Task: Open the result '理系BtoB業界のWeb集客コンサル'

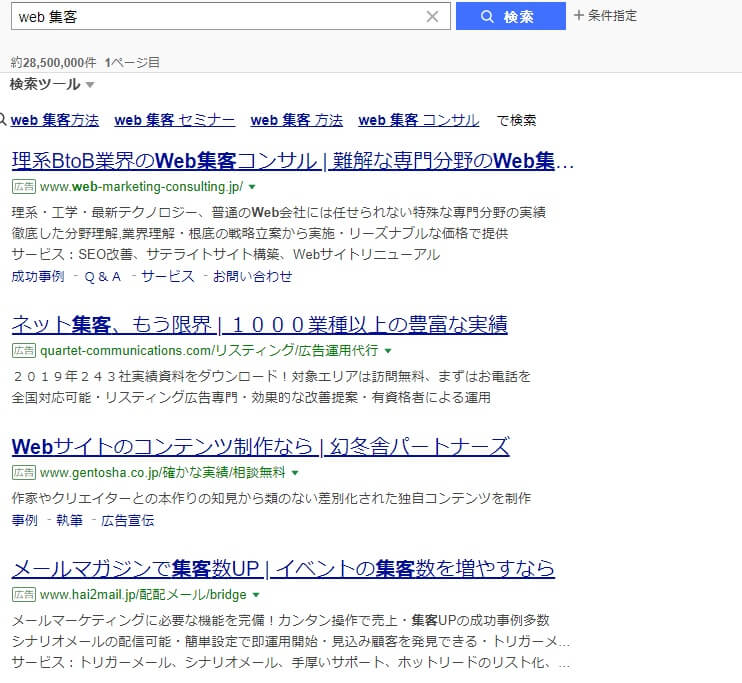Action: pyautogui.click(x=292, y=161)
